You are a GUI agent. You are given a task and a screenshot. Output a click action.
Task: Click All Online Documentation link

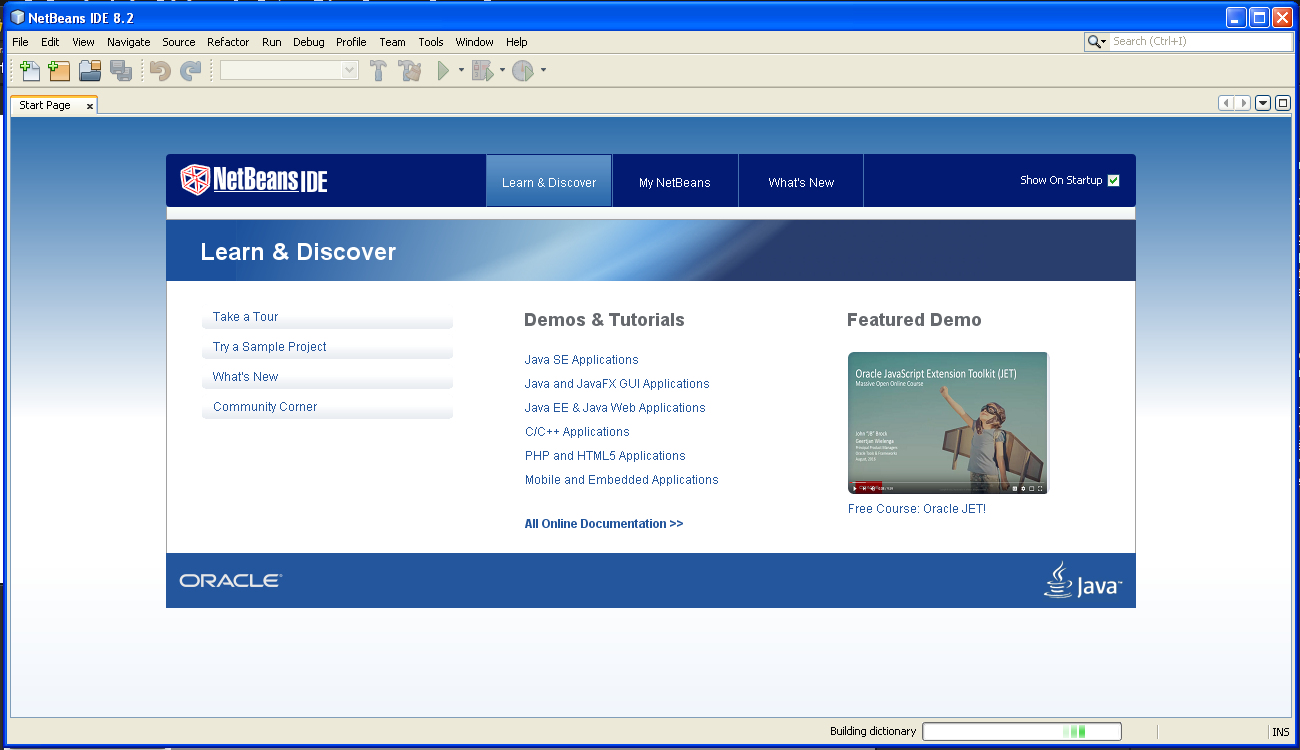603,524
